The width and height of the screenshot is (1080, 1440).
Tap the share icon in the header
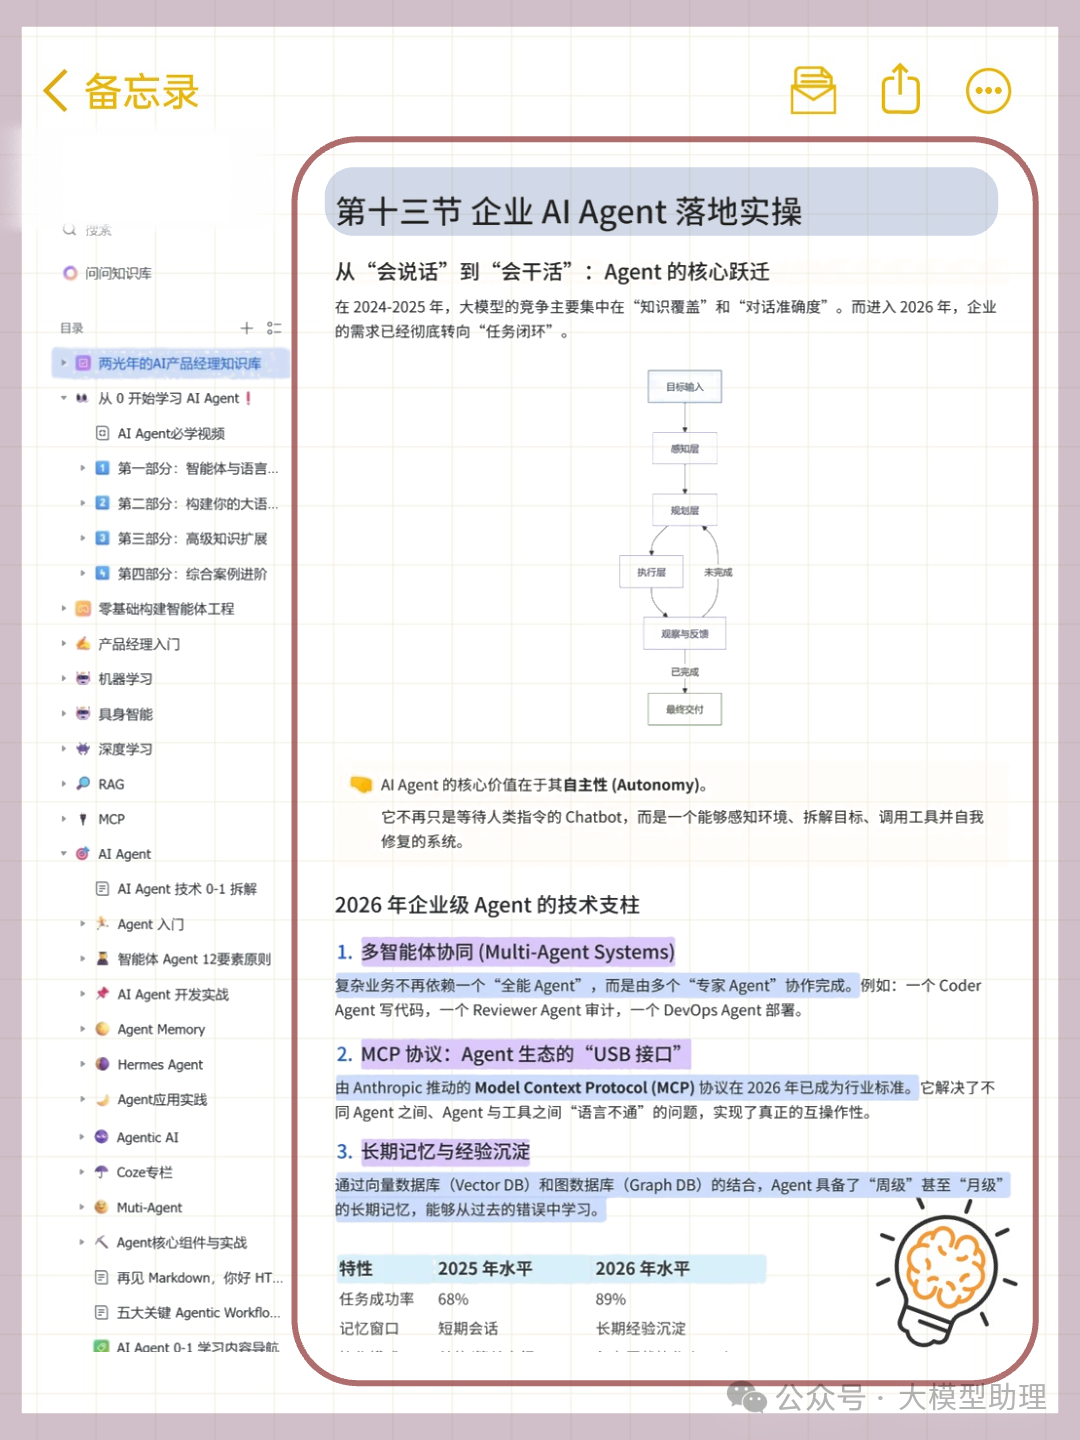[x=900, y=89]
